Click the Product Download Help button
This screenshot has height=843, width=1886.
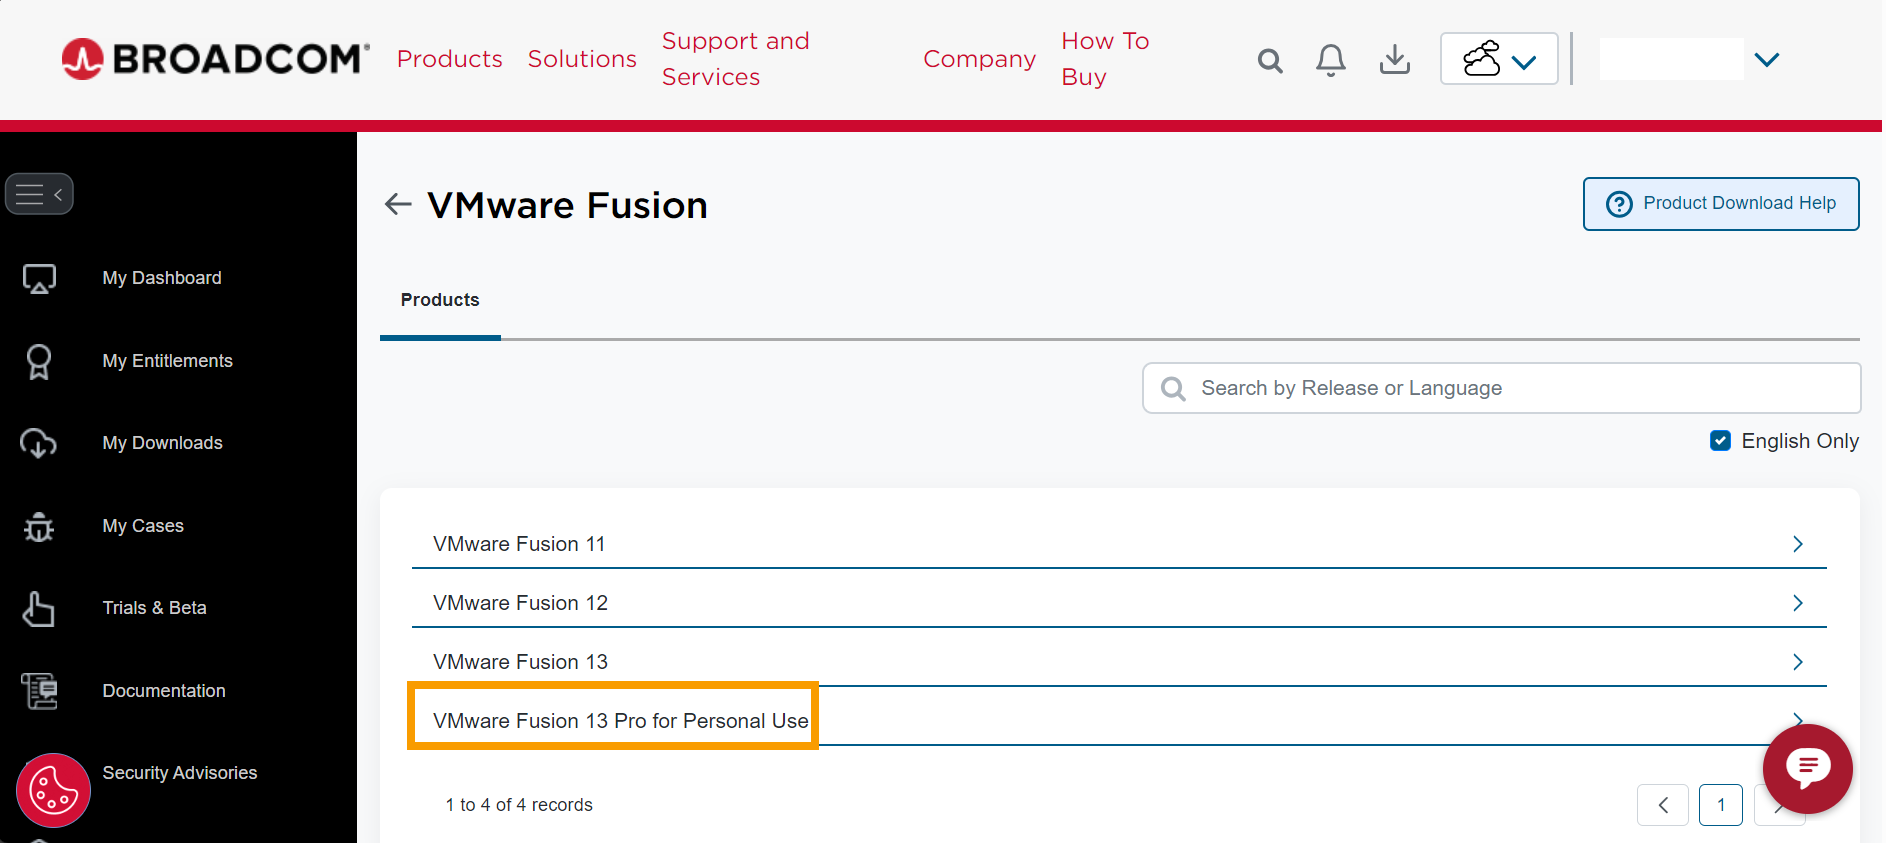[x=1721, y=204]
